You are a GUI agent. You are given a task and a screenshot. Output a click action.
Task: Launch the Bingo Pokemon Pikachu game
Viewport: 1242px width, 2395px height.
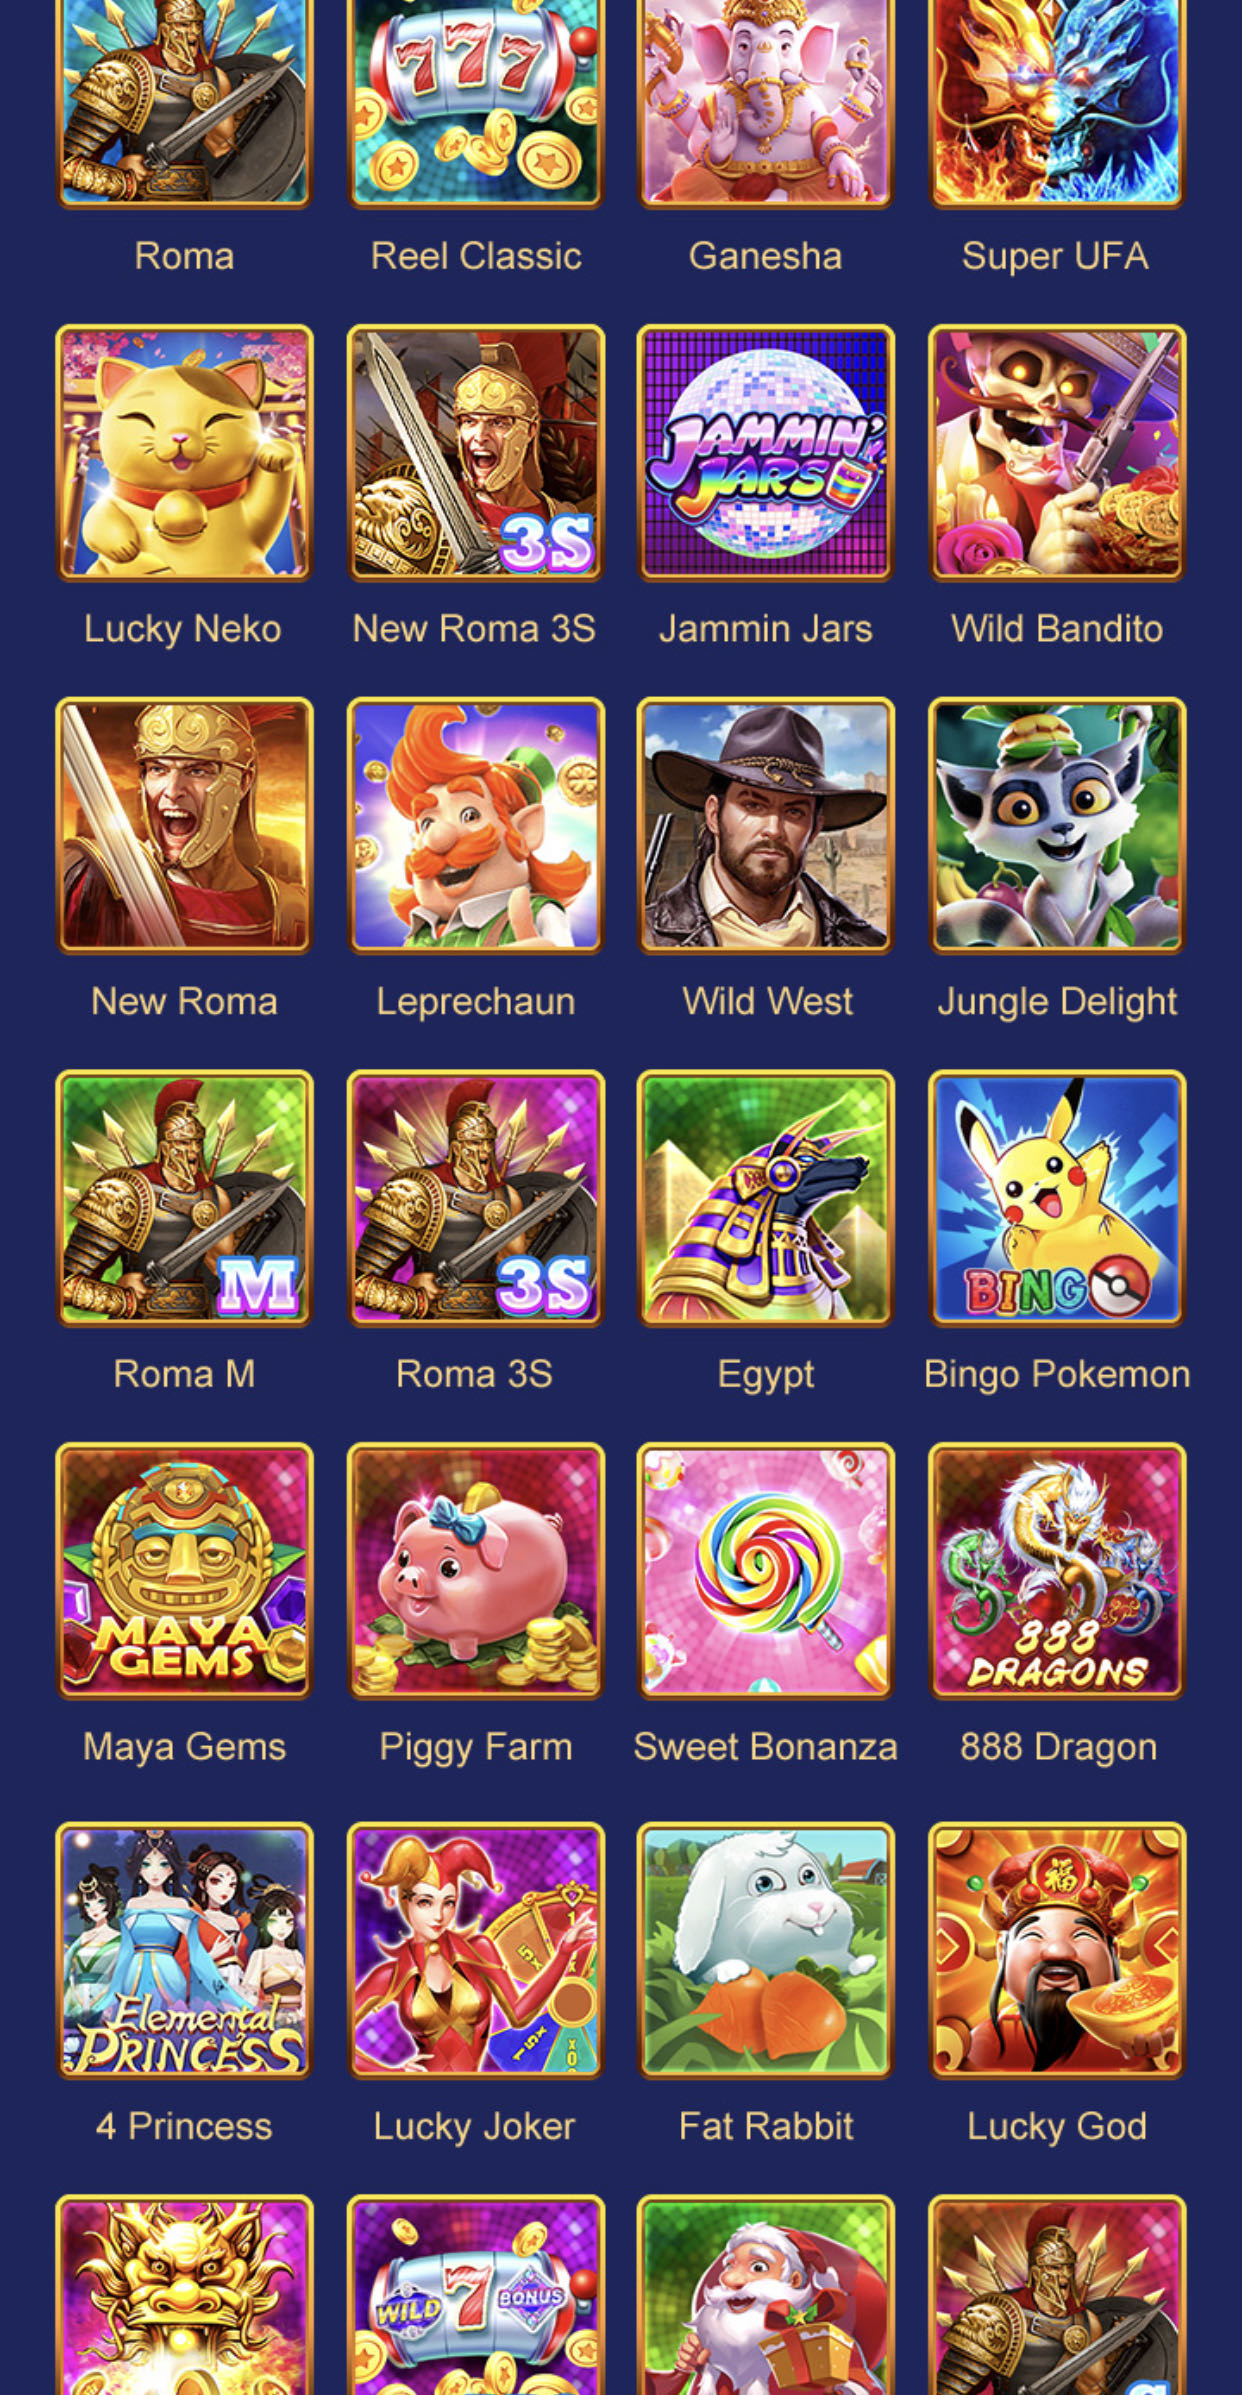coord(1057,1198)
